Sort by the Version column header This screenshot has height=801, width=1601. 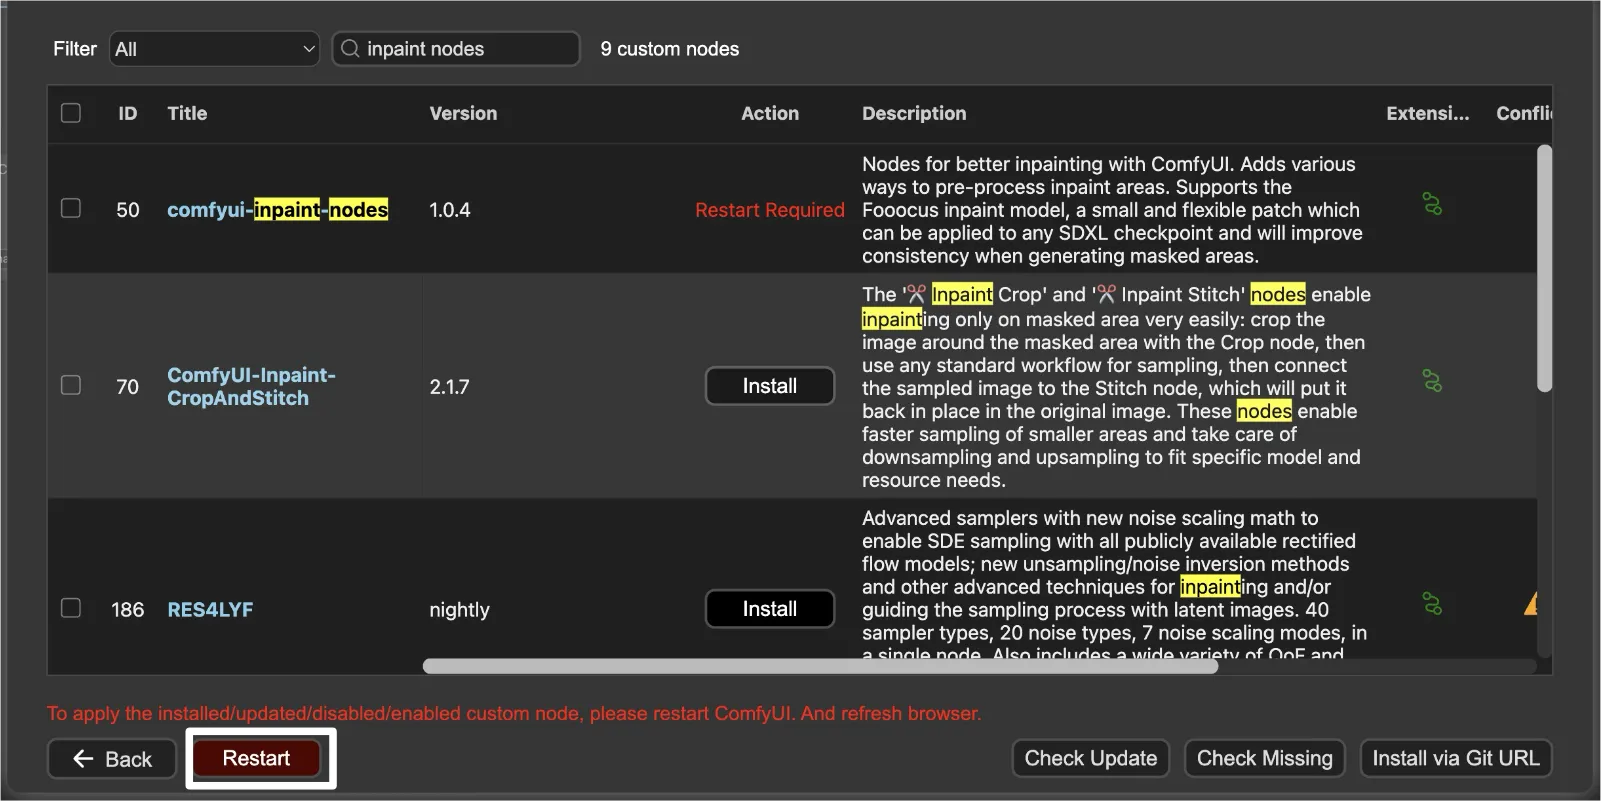463,113
